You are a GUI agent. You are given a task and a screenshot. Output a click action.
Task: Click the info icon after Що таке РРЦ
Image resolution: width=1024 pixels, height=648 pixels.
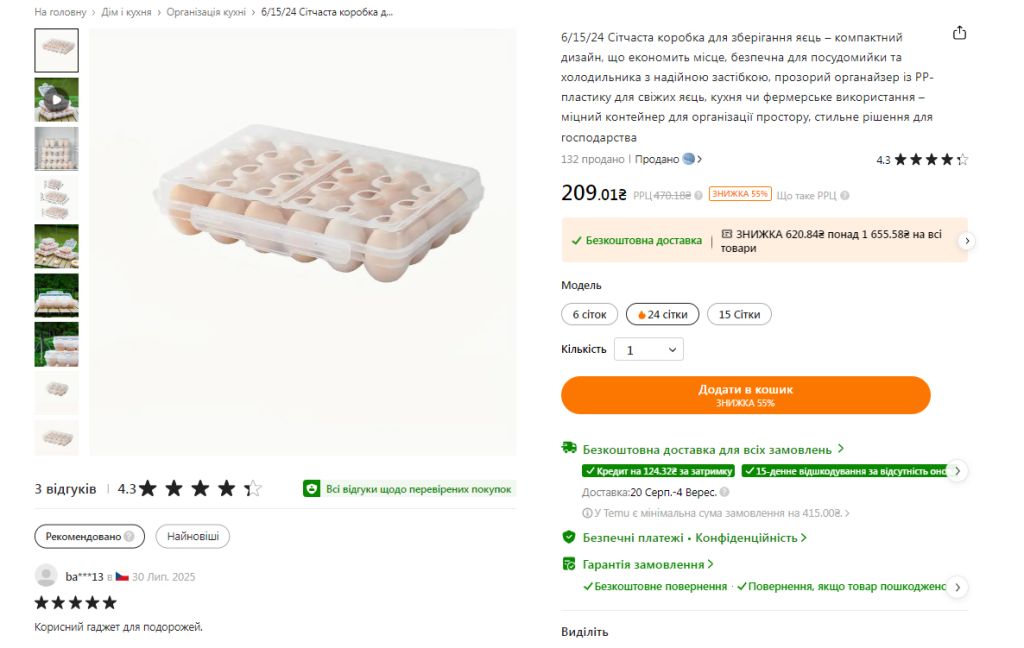(x=844, y=195)
